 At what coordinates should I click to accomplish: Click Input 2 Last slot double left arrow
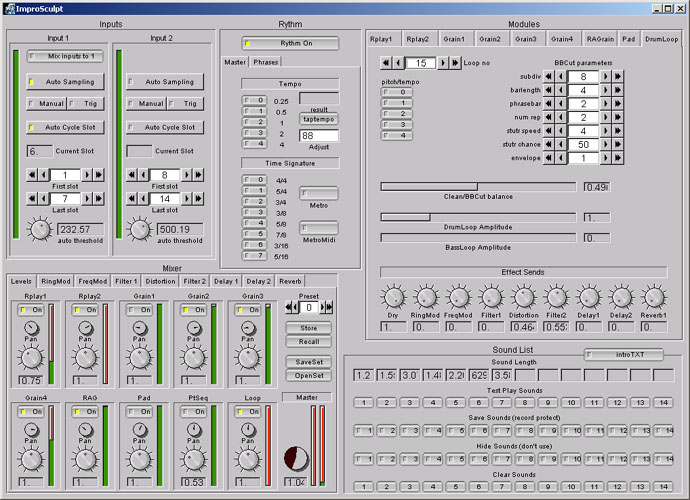[132, 199]
